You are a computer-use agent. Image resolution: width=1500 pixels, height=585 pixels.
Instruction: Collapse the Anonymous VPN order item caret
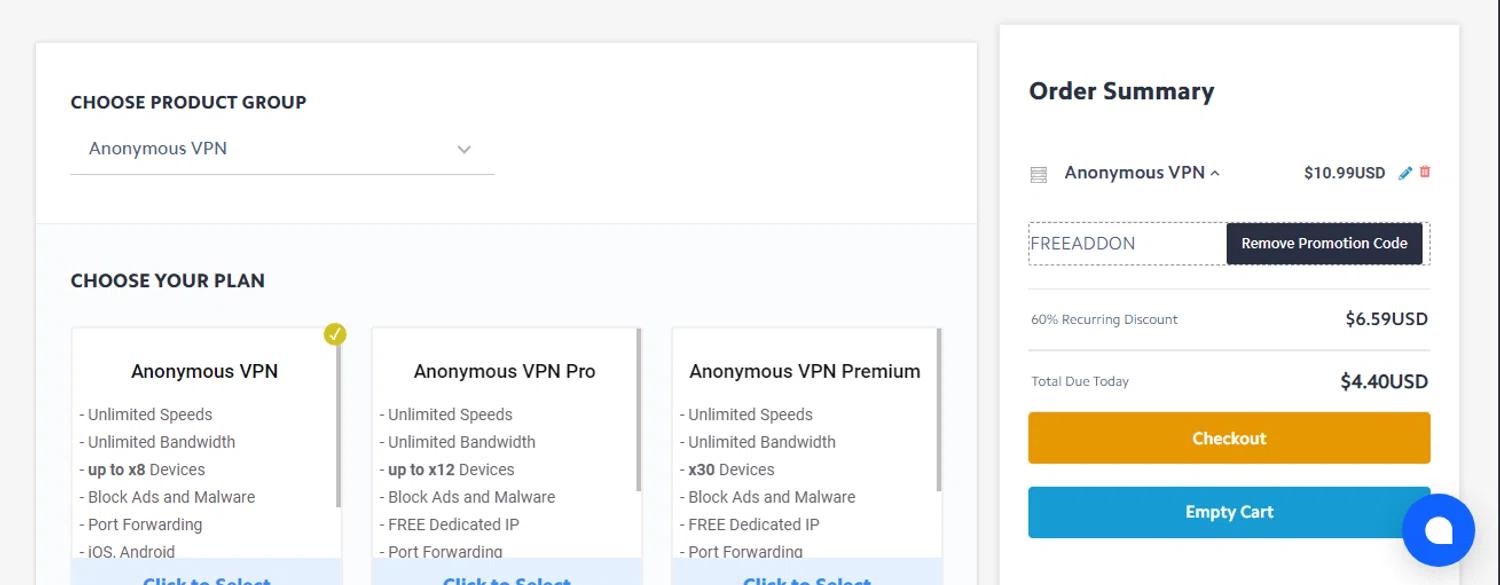1215,173
